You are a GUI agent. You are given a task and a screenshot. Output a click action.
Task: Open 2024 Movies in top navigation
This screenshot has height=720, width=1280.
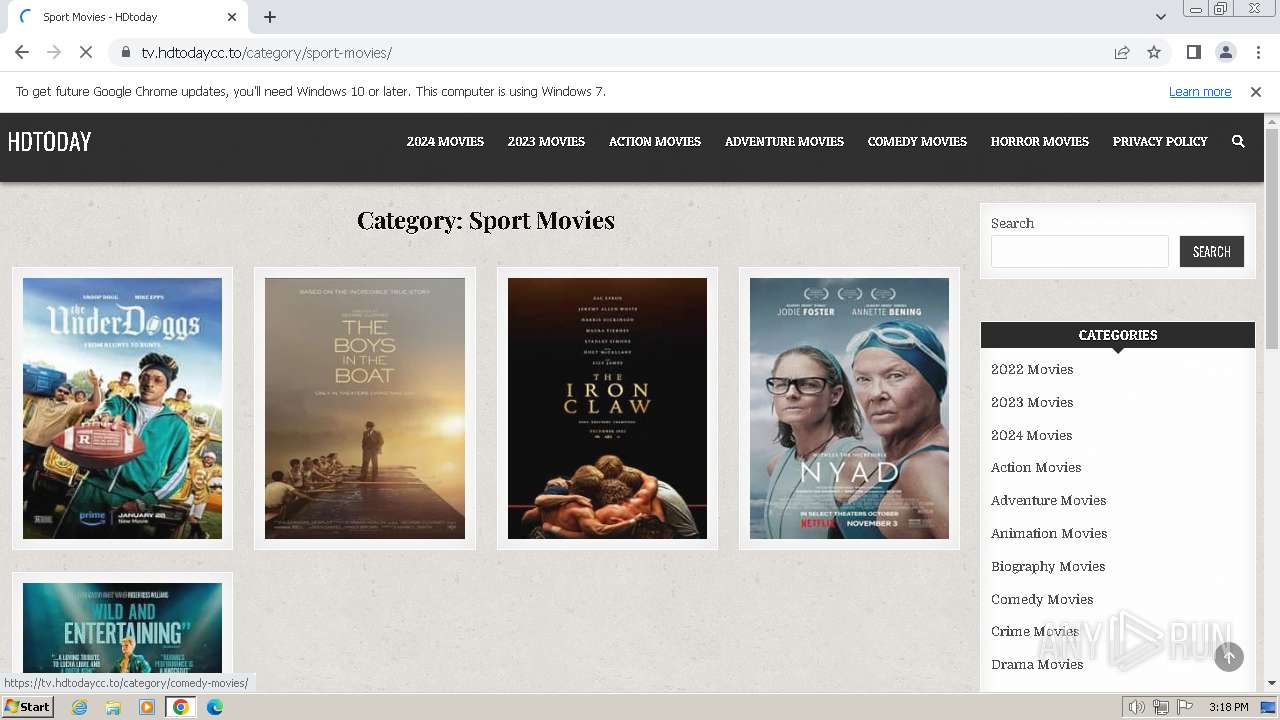point(445,142)
